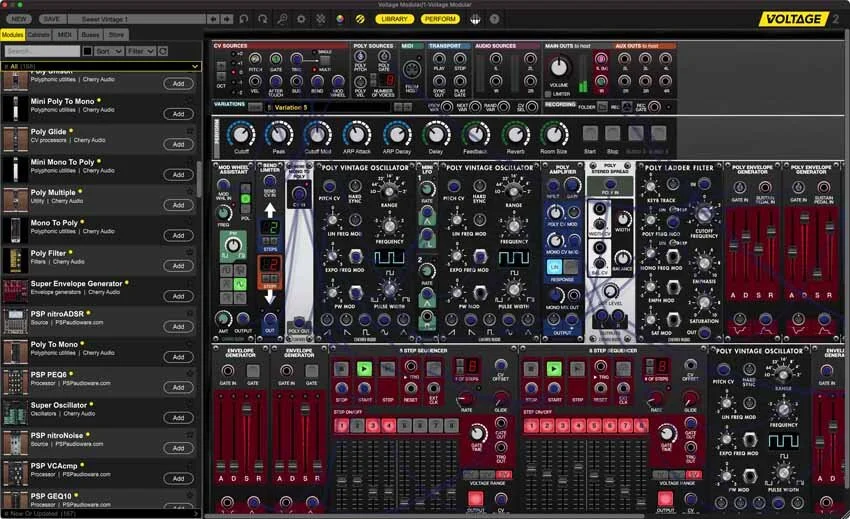Toggle the red OUTPUT button on left sequencer
The height and width of the screenshot is (519, 850).
coord(475,498)
